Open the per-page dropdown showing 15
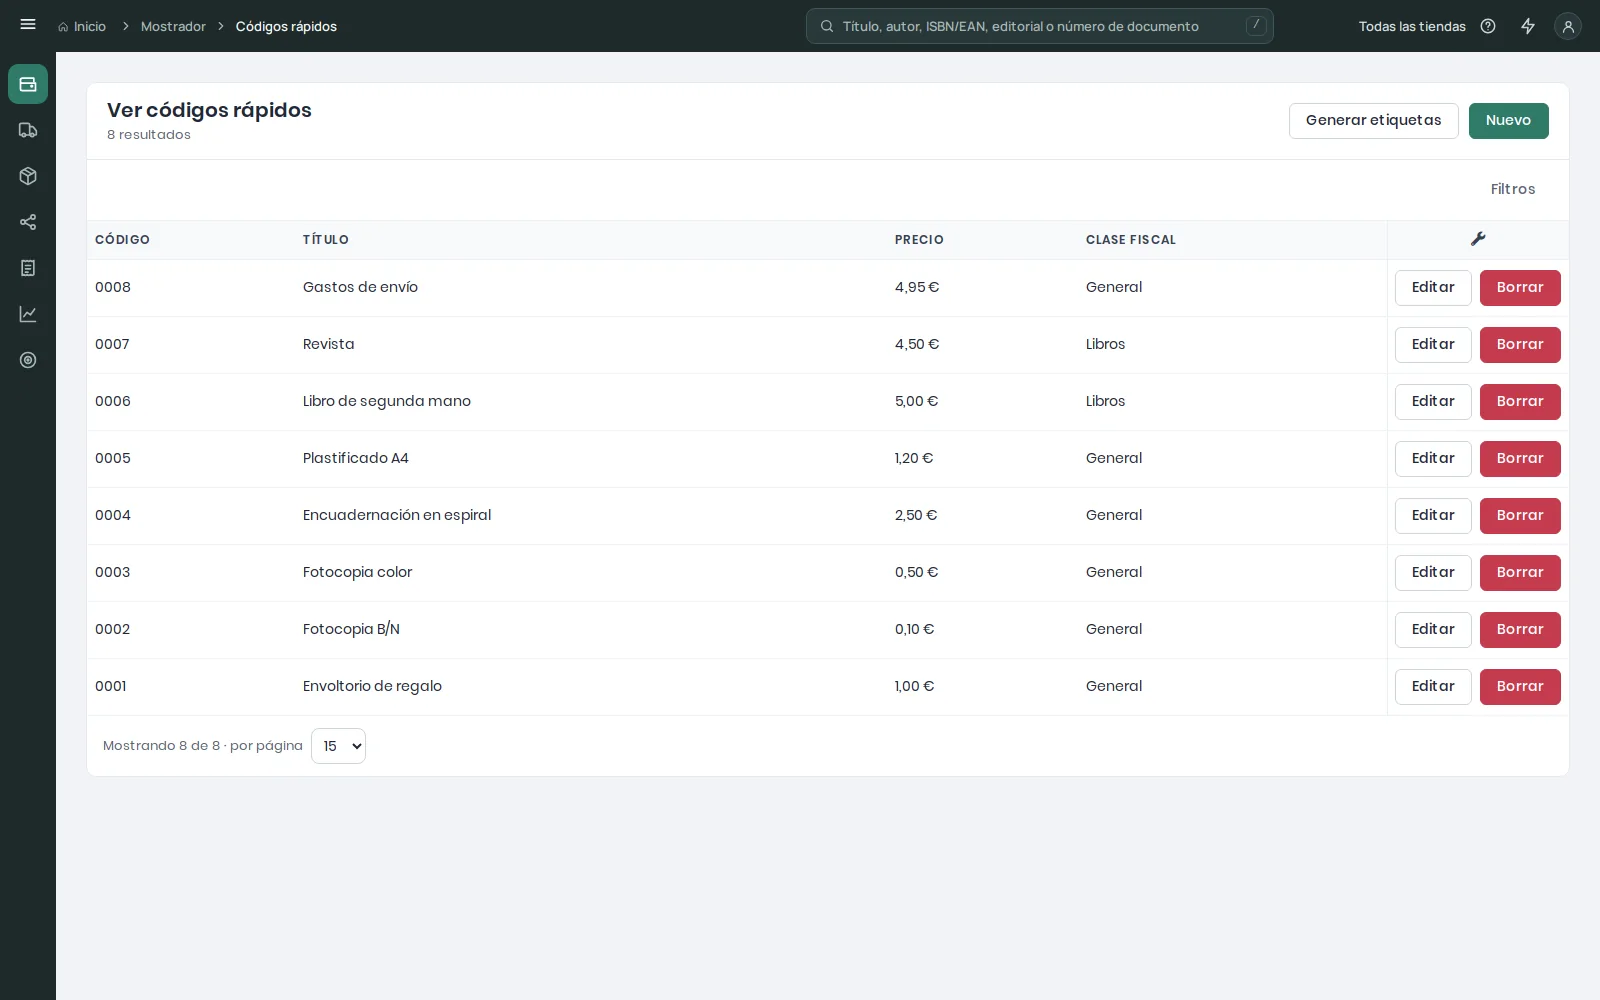Viewport: 1600px width, 1000px height. [x=338, y=746]
